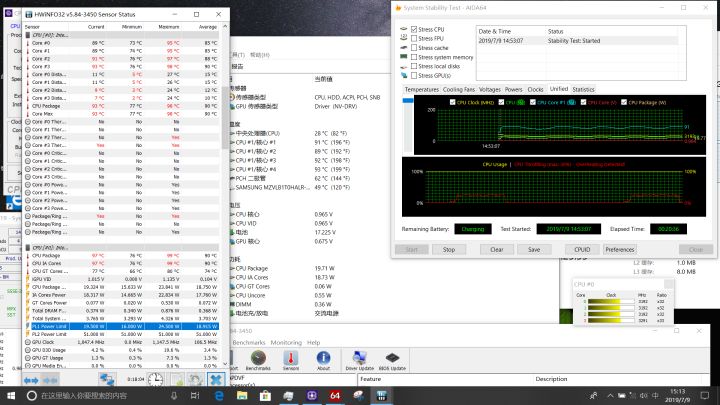Open the notification center icon

705,395
